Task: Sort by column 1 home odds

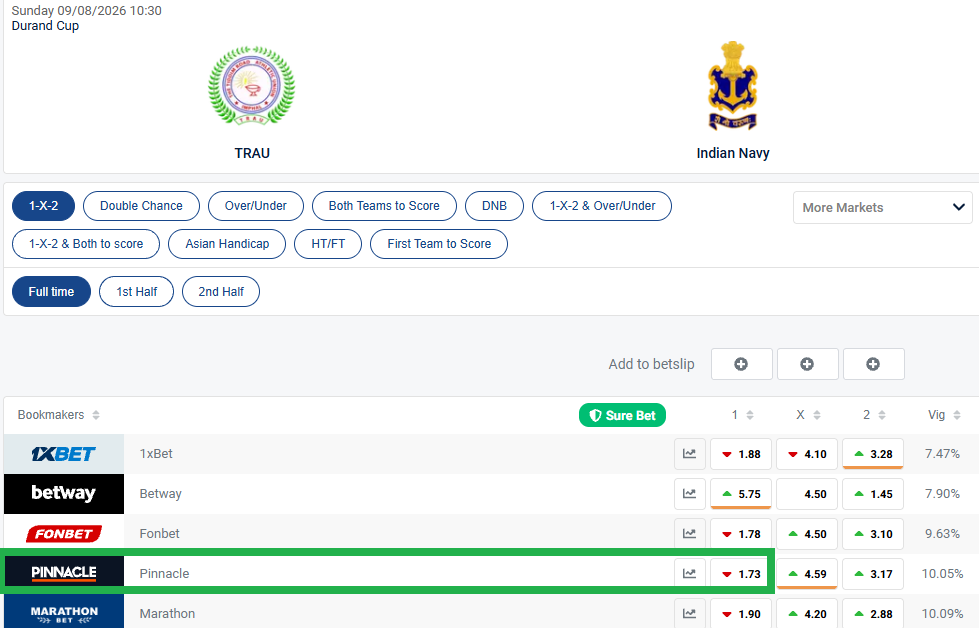Action: pyautogui.click(x=742, y=415)
